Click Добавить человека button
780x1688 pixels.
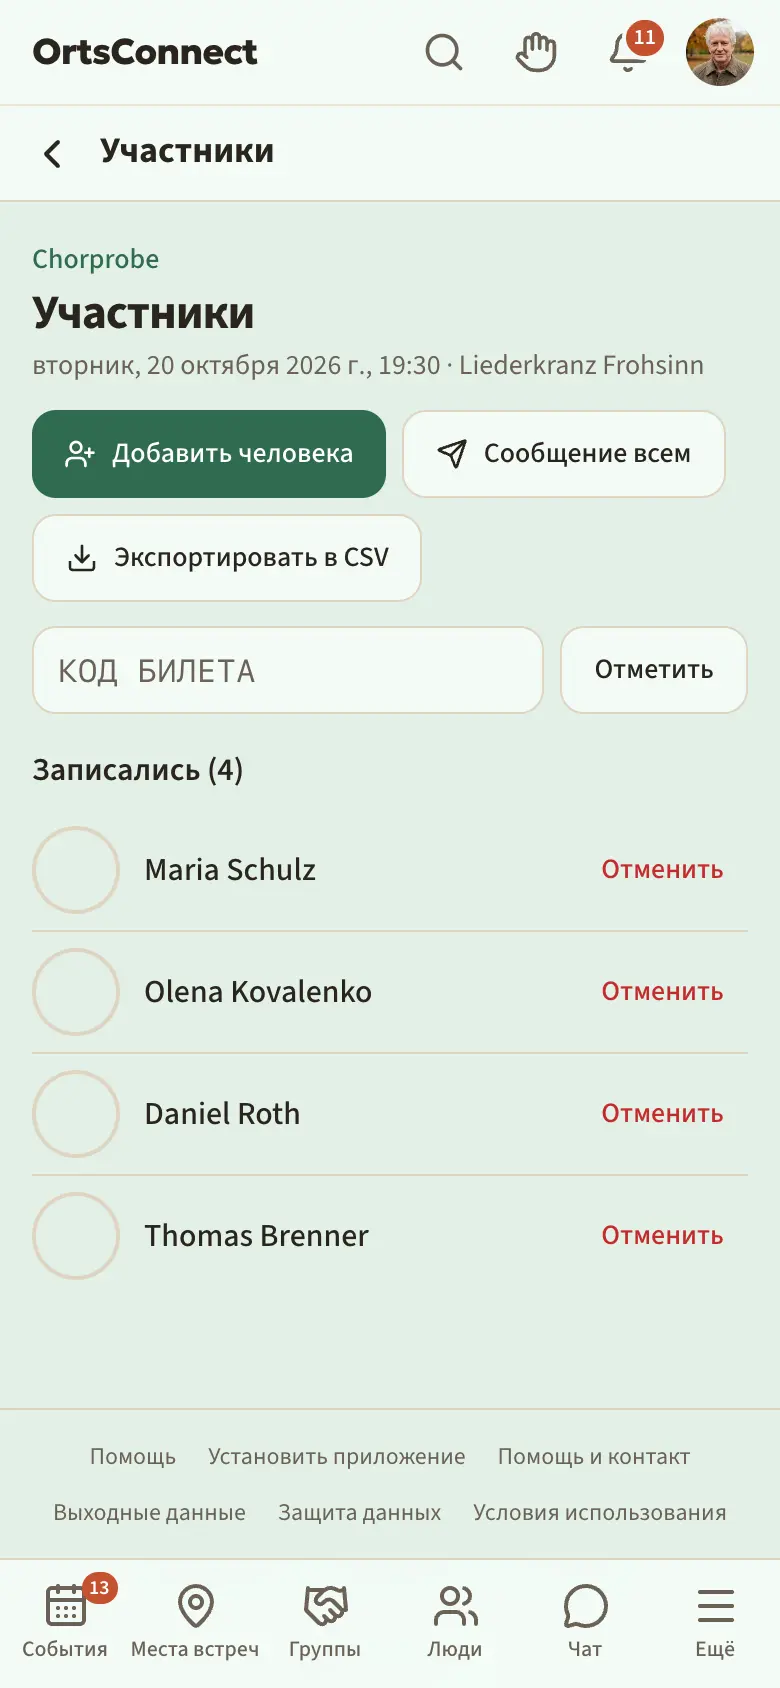(209, 454)
